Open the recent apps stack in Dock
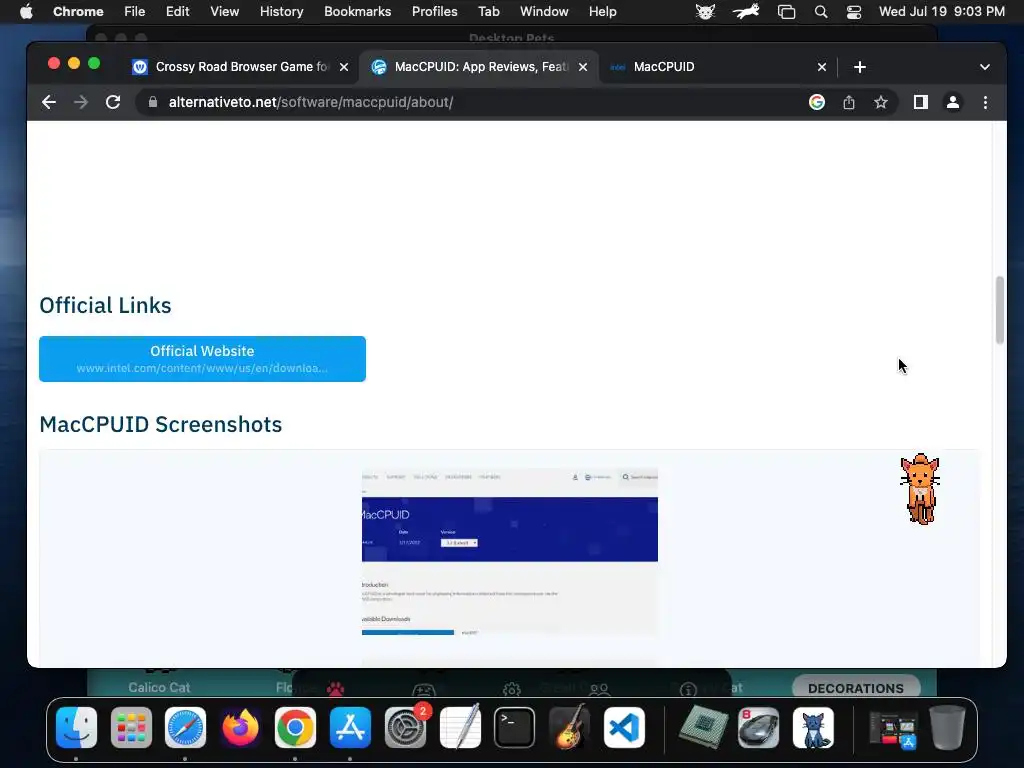The image size is (1024, 768). coord(893,729)
